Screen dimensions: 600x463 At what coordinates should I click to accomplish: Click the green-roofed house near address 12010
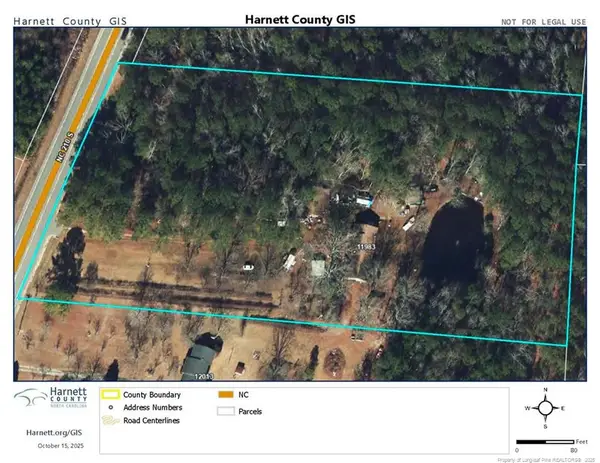pos(204,356)
